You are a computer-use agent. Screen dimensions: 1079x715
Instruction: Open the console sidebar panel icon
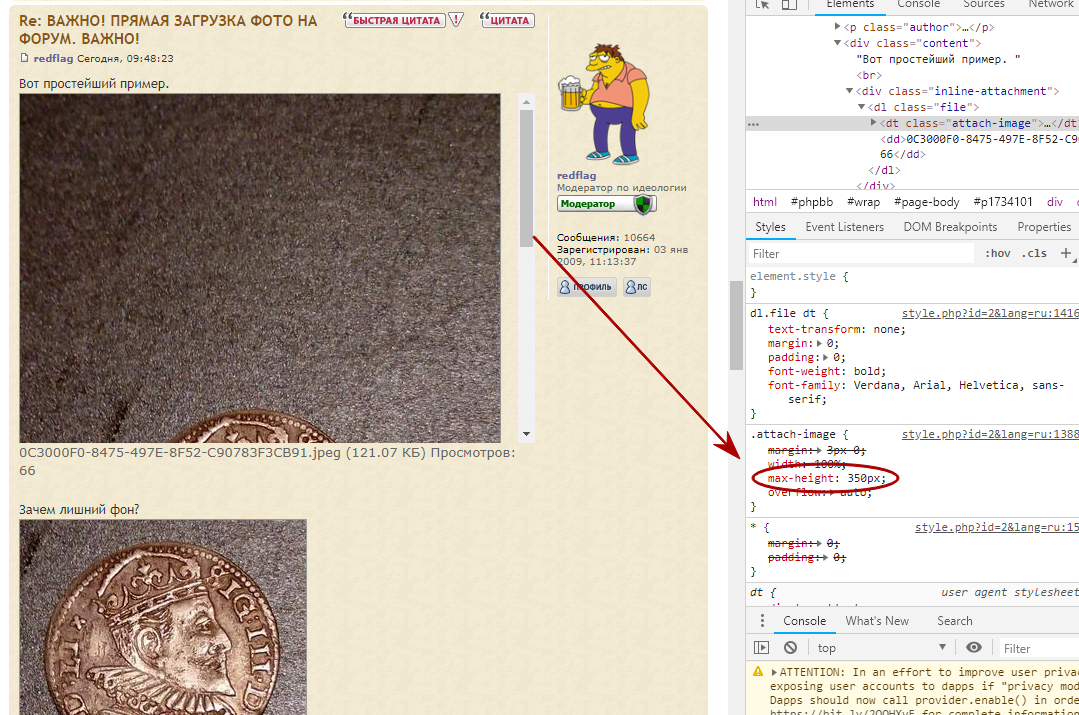point(761,648)
